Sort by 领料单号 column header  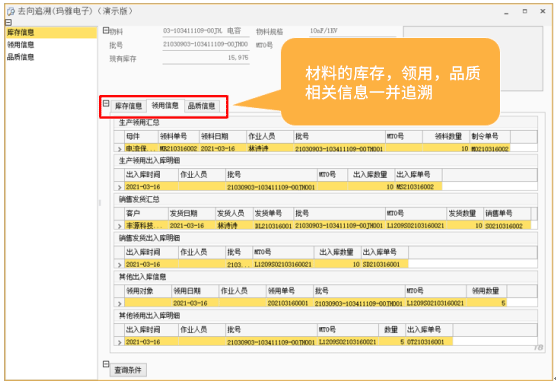pos(178,137)
